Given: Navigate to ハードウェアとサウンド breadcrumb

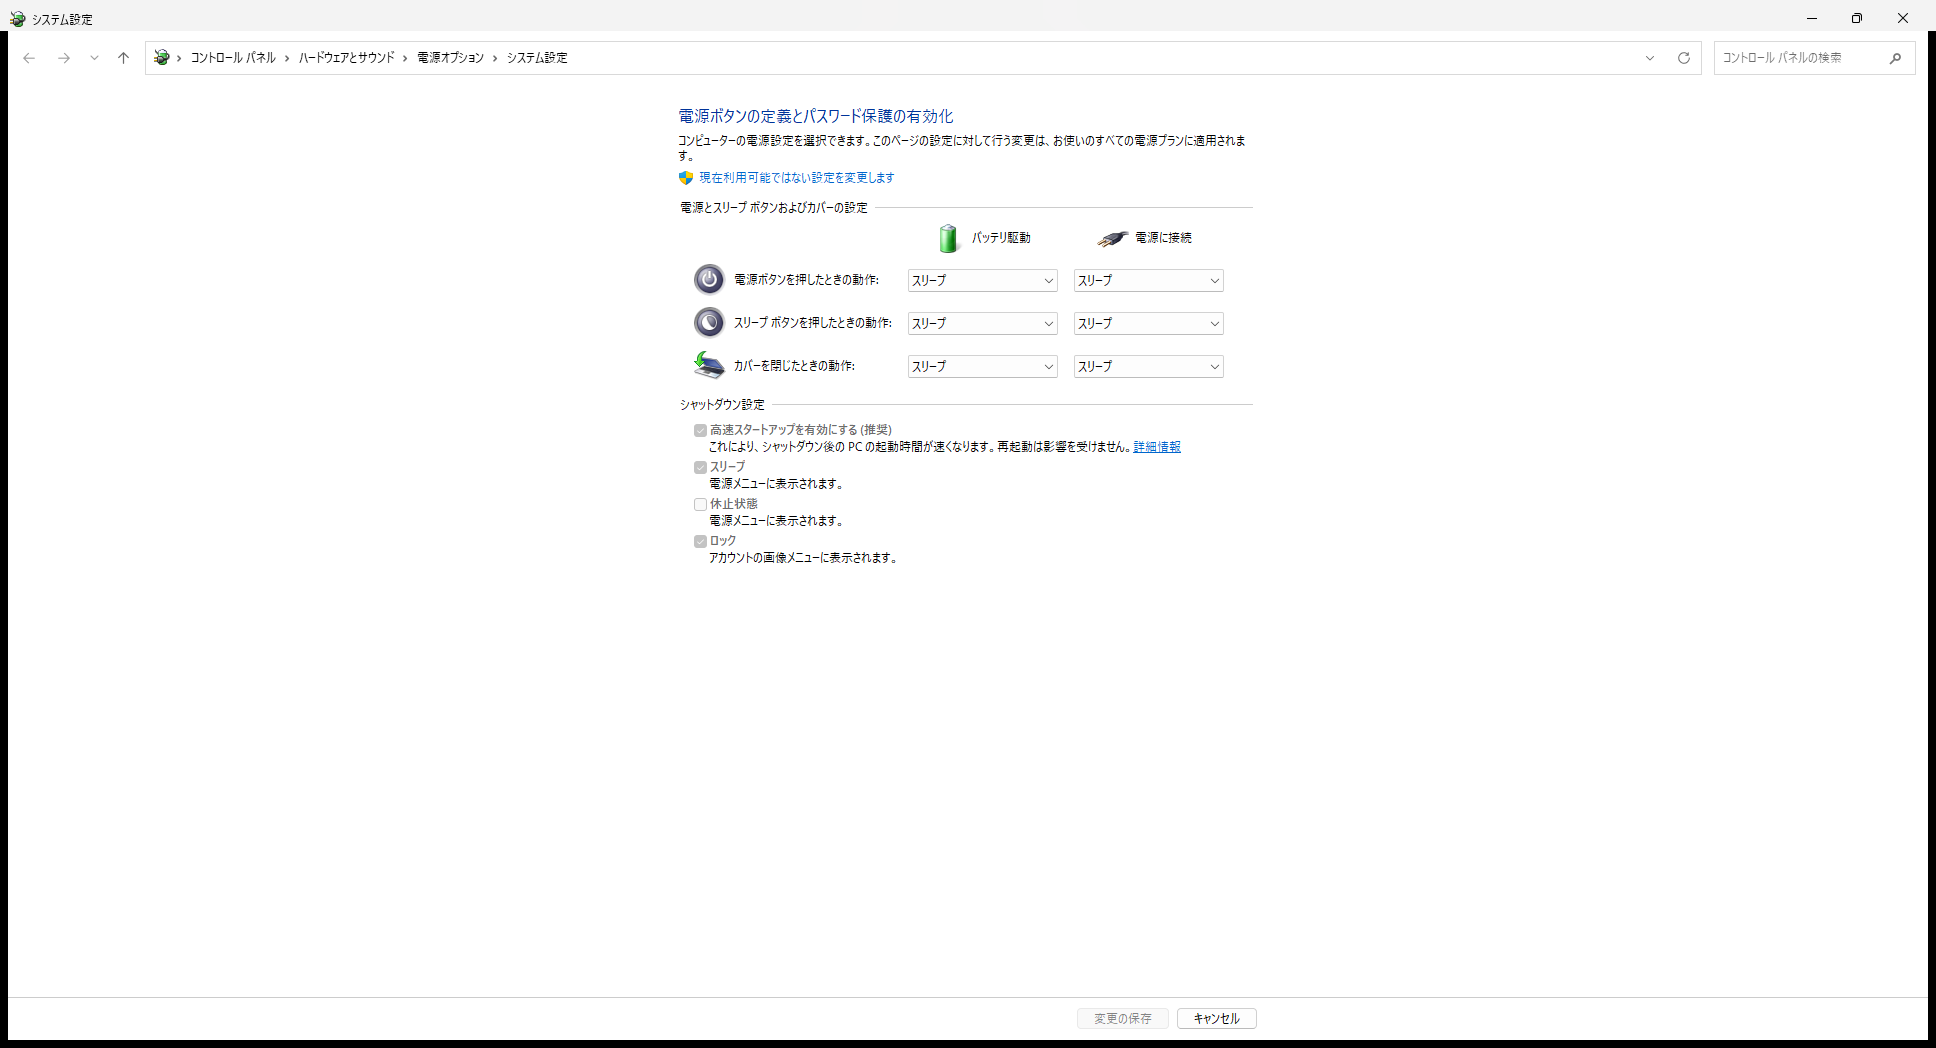Looking at the screenshot, I should [347, 58].
